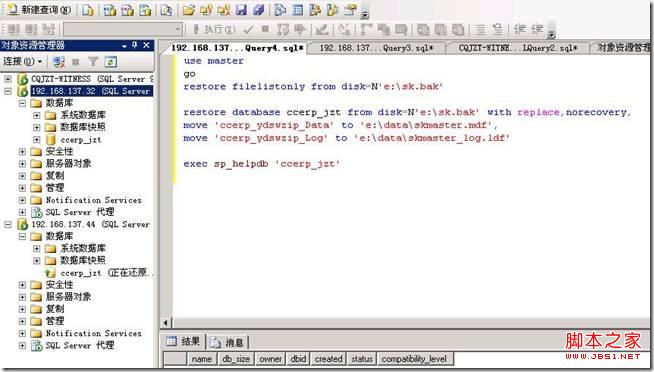Open the available databases combo box
Image resolution: width=654 pixels, height=372 pixels.
[x=123, y=29]
